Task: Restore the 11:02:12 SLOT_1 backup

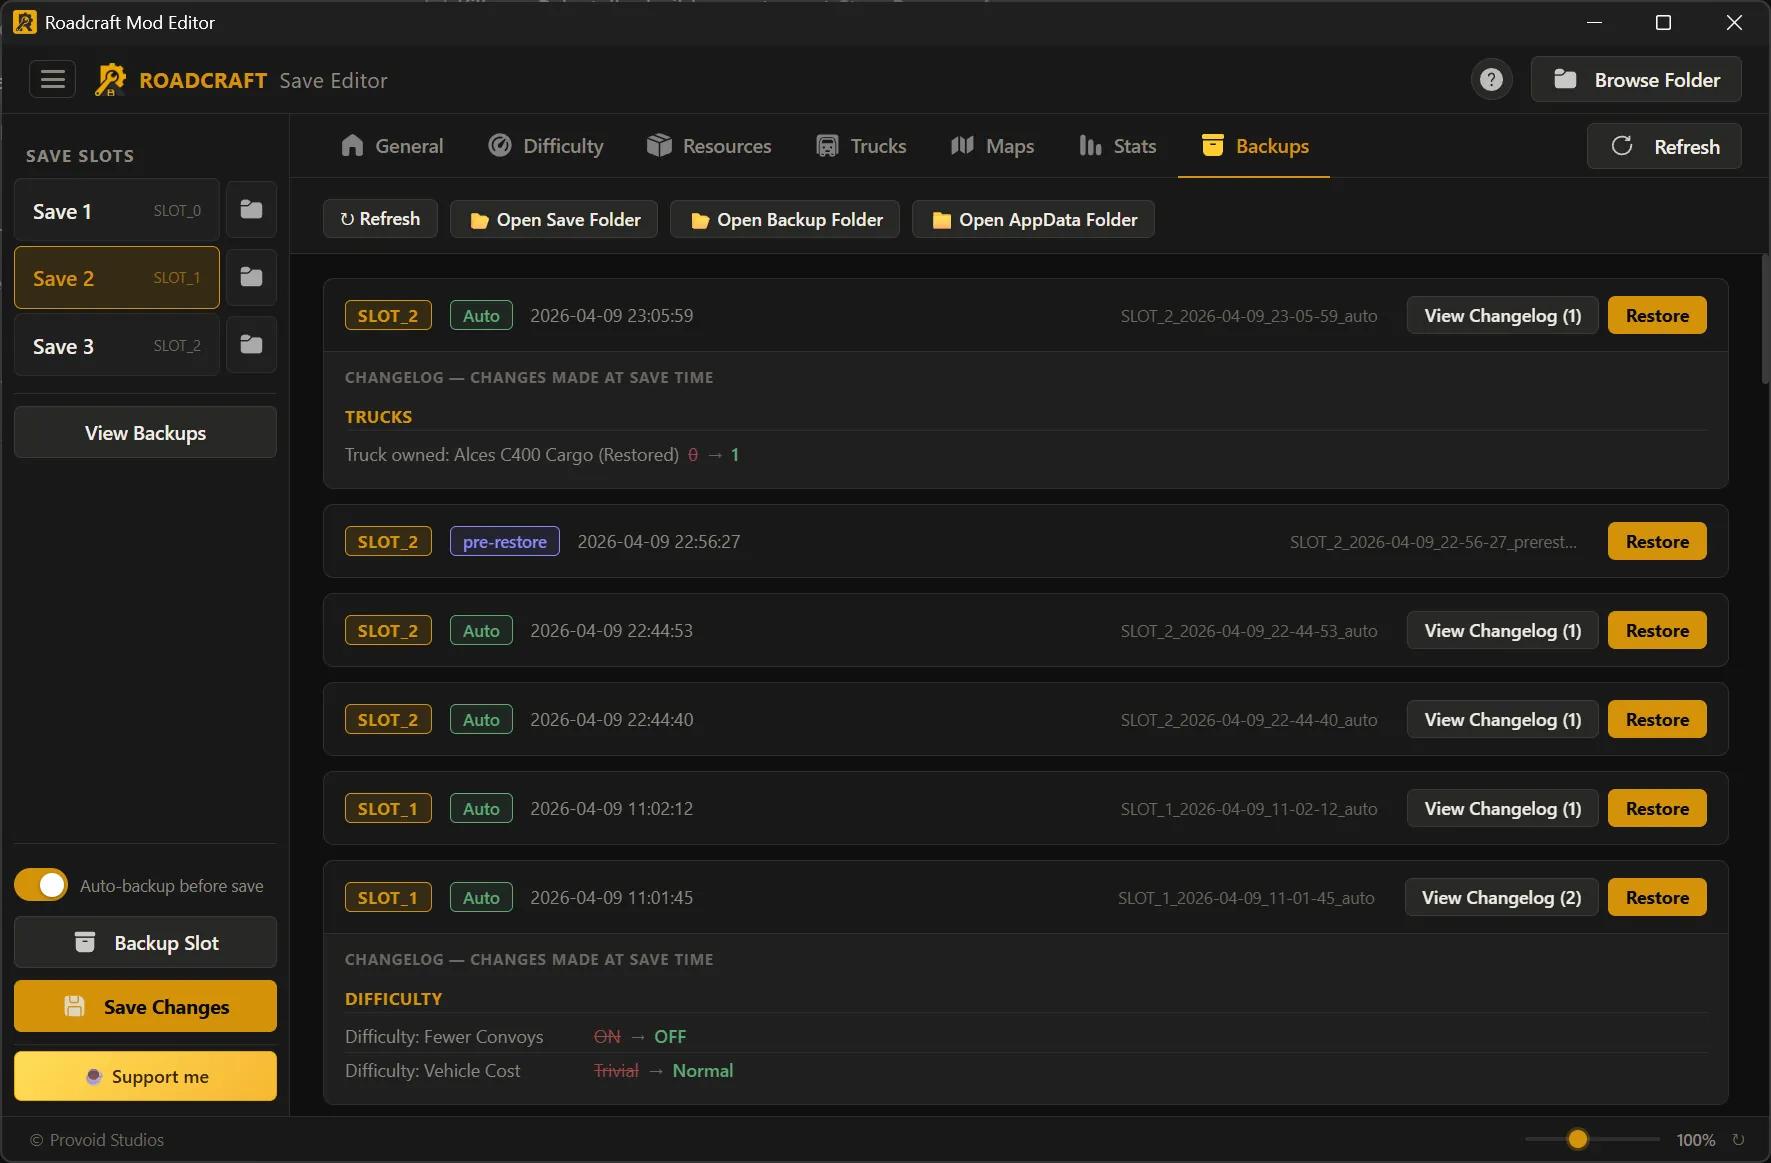Action: (1657, 808)
